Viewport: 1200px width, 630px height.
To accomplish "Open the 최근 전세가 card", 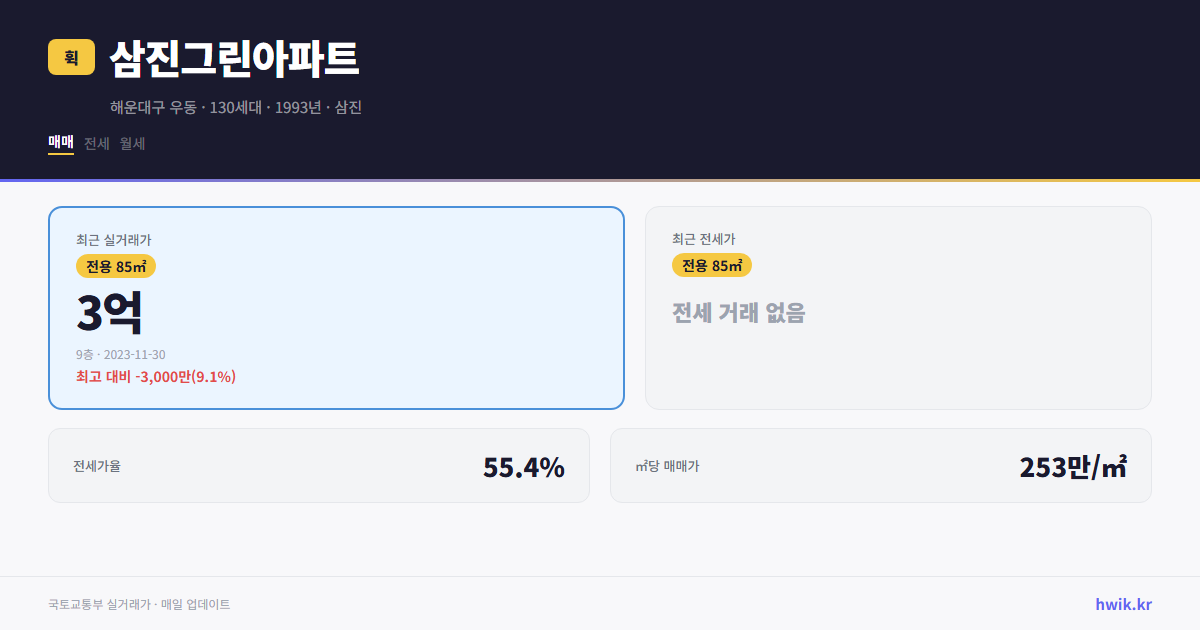I will [898, 307].
